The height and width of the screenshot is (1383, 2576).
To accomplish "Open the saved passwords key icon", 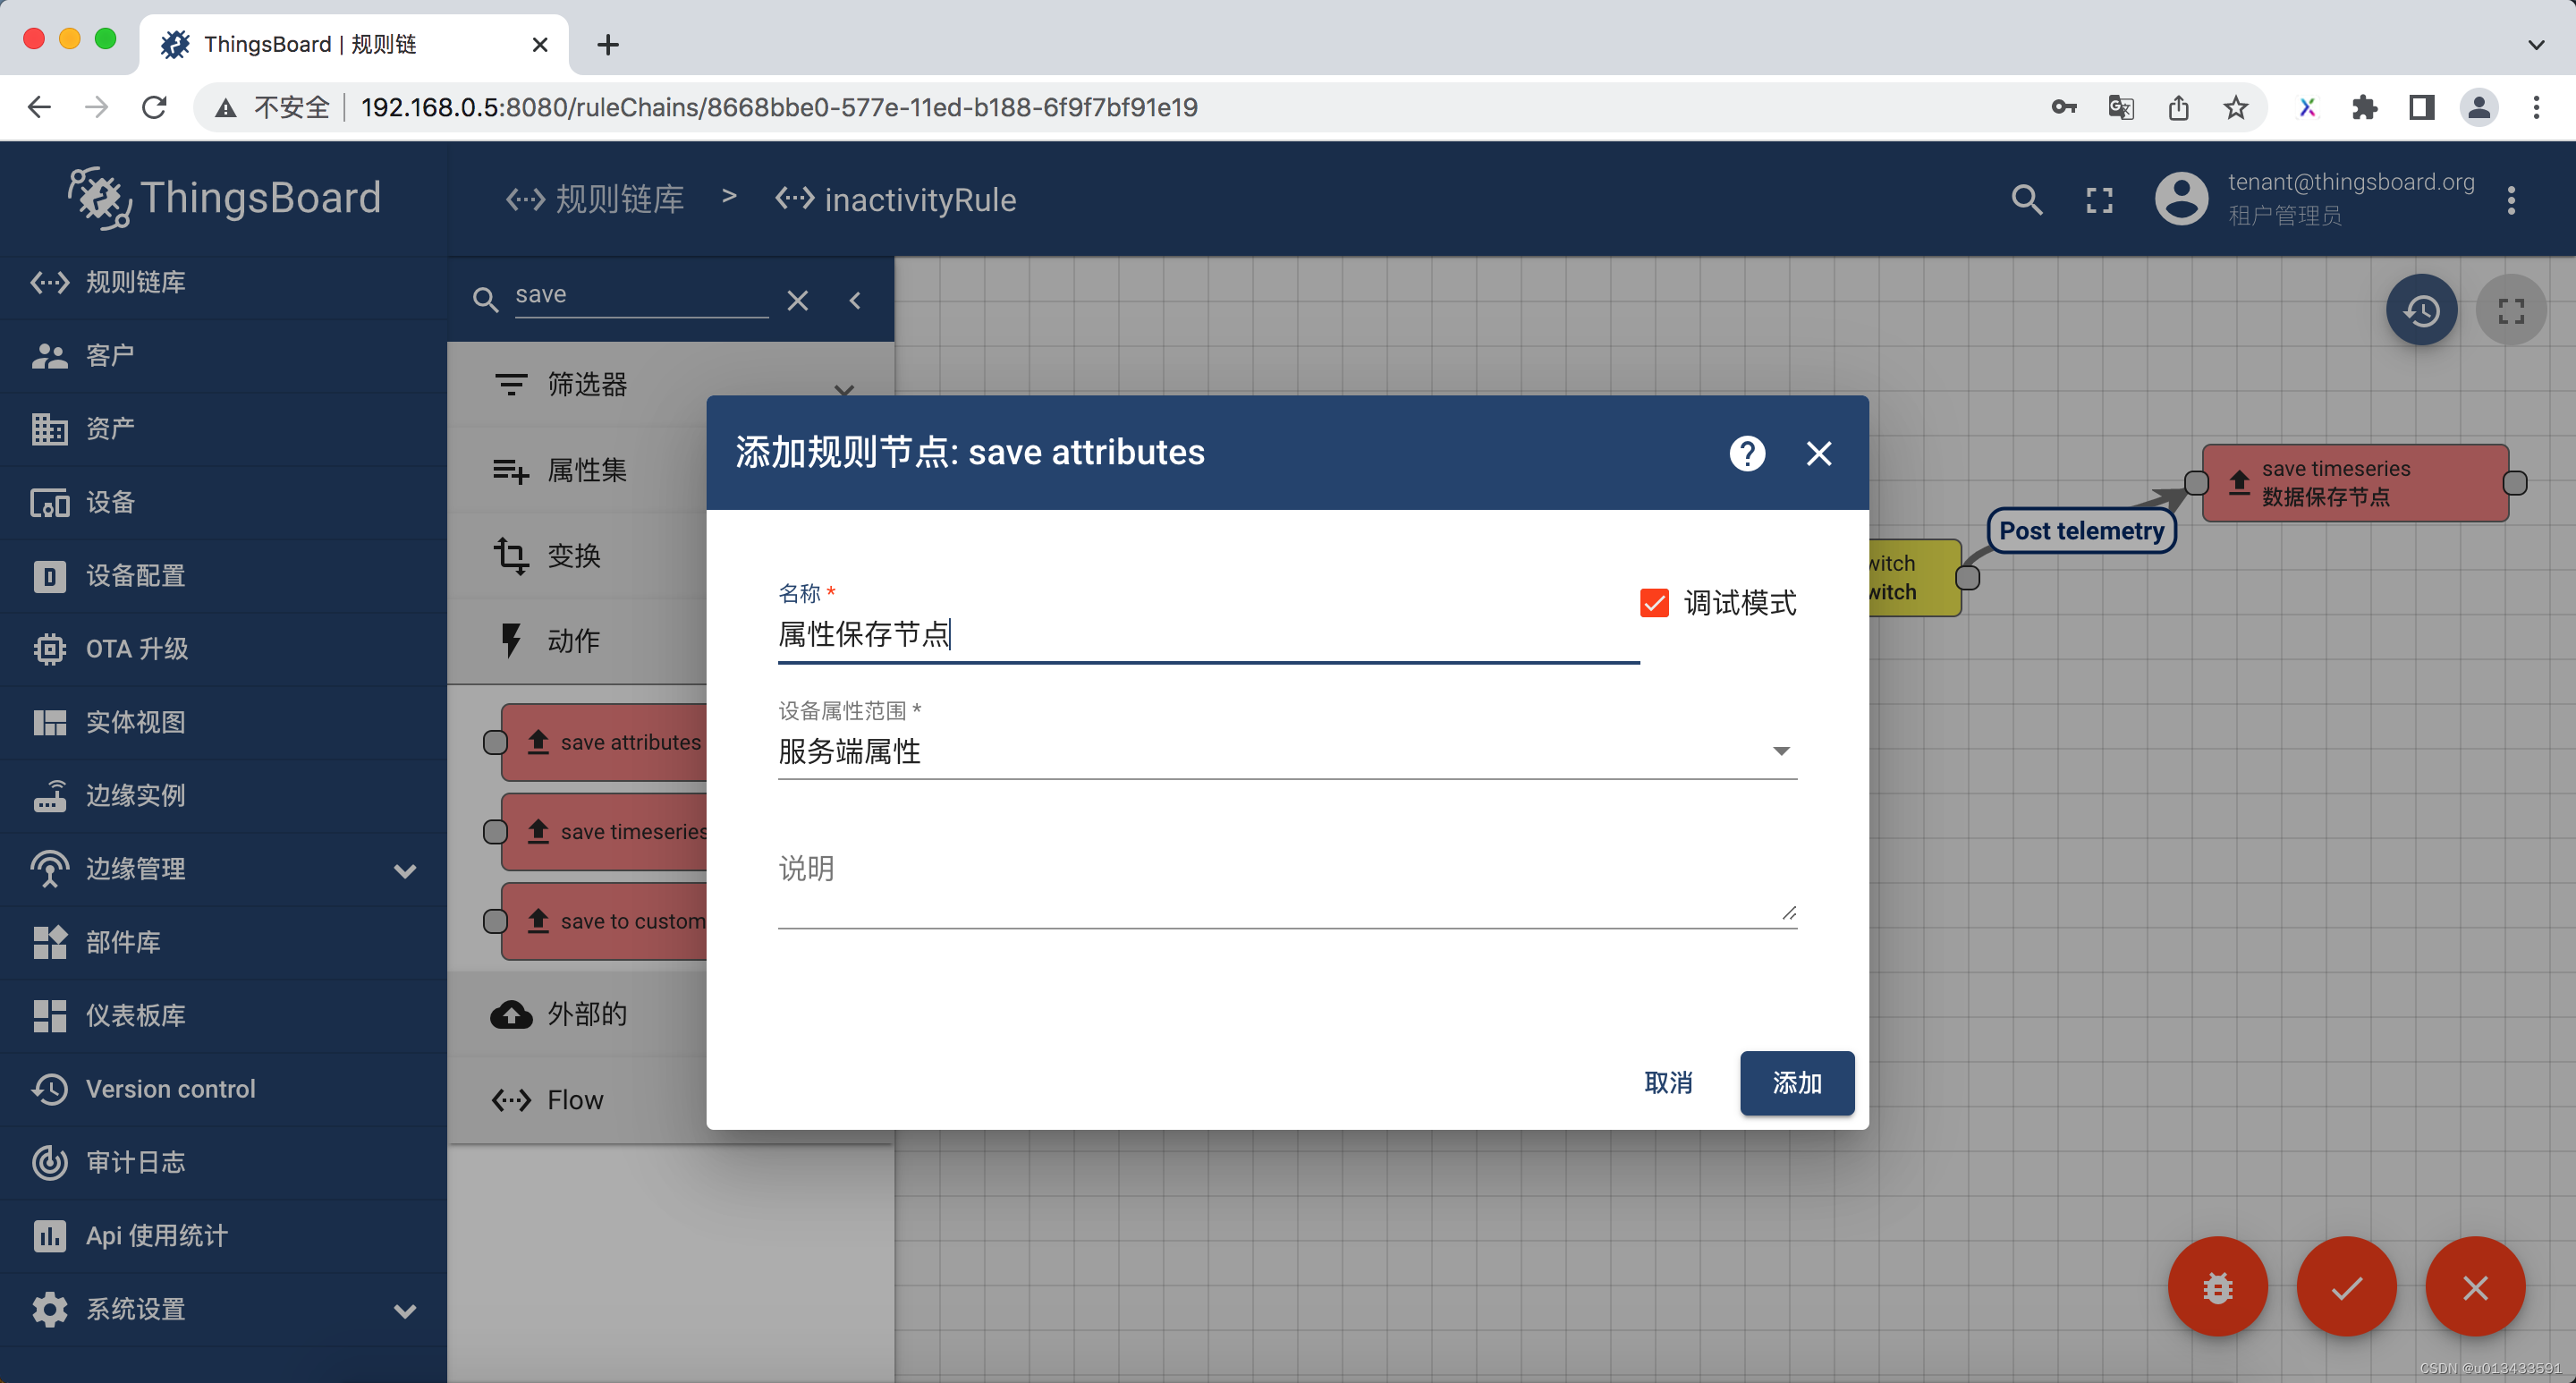I will (2063, 107).
